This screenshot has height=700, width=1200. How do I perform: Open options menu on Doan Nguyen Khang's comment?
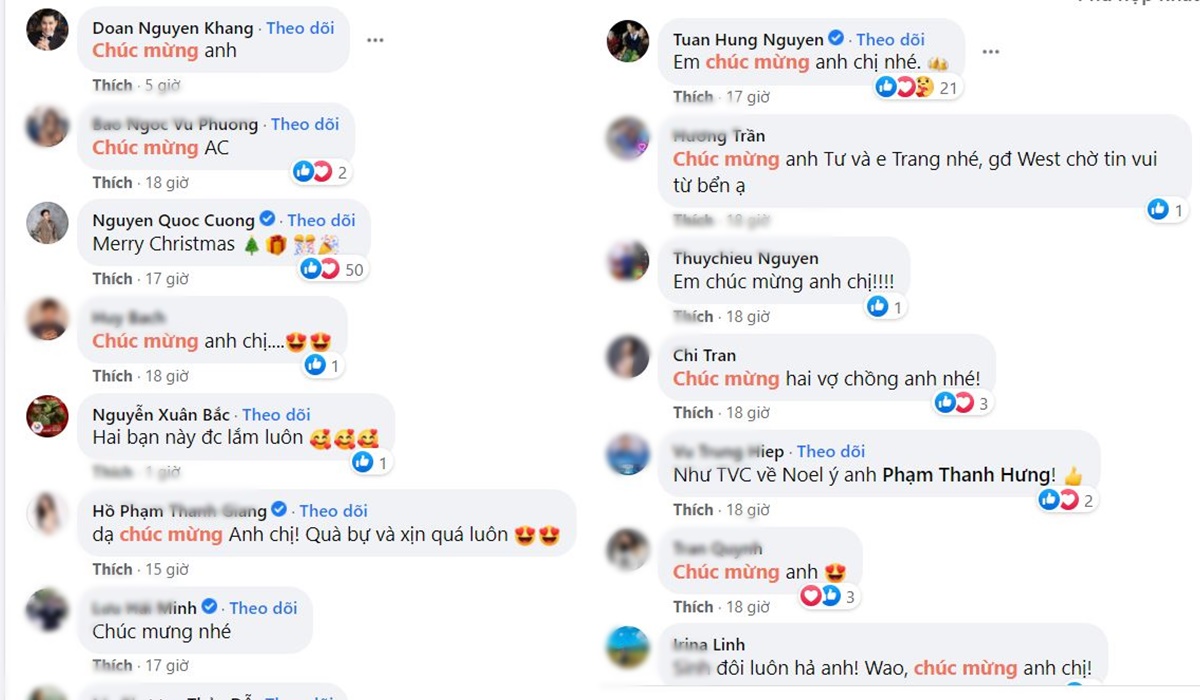(x=375, y=40)
